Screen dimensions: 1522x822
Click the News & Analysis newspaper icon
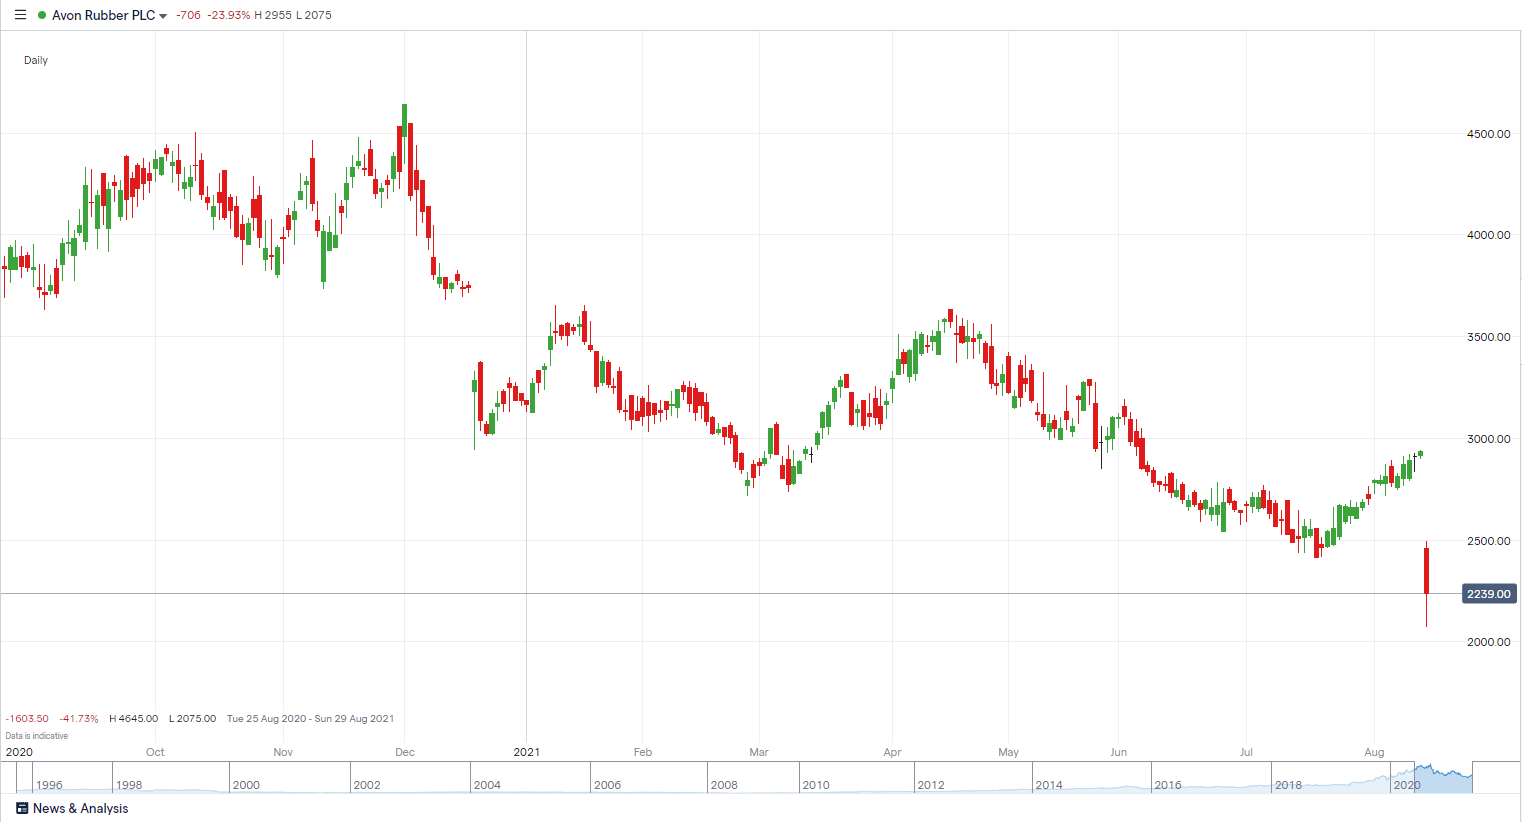[x=22, y=808]
